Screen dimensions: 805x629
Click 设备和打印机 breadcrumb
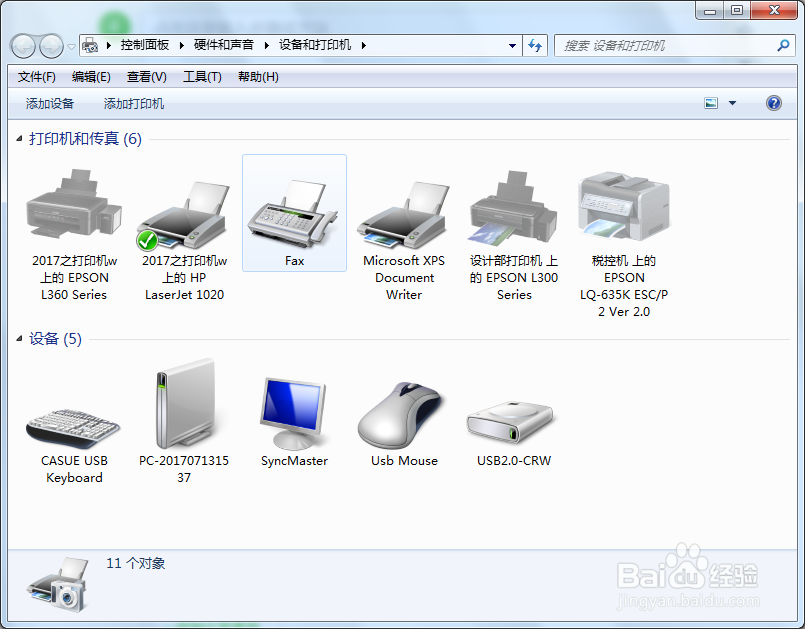tap(315, 46)
